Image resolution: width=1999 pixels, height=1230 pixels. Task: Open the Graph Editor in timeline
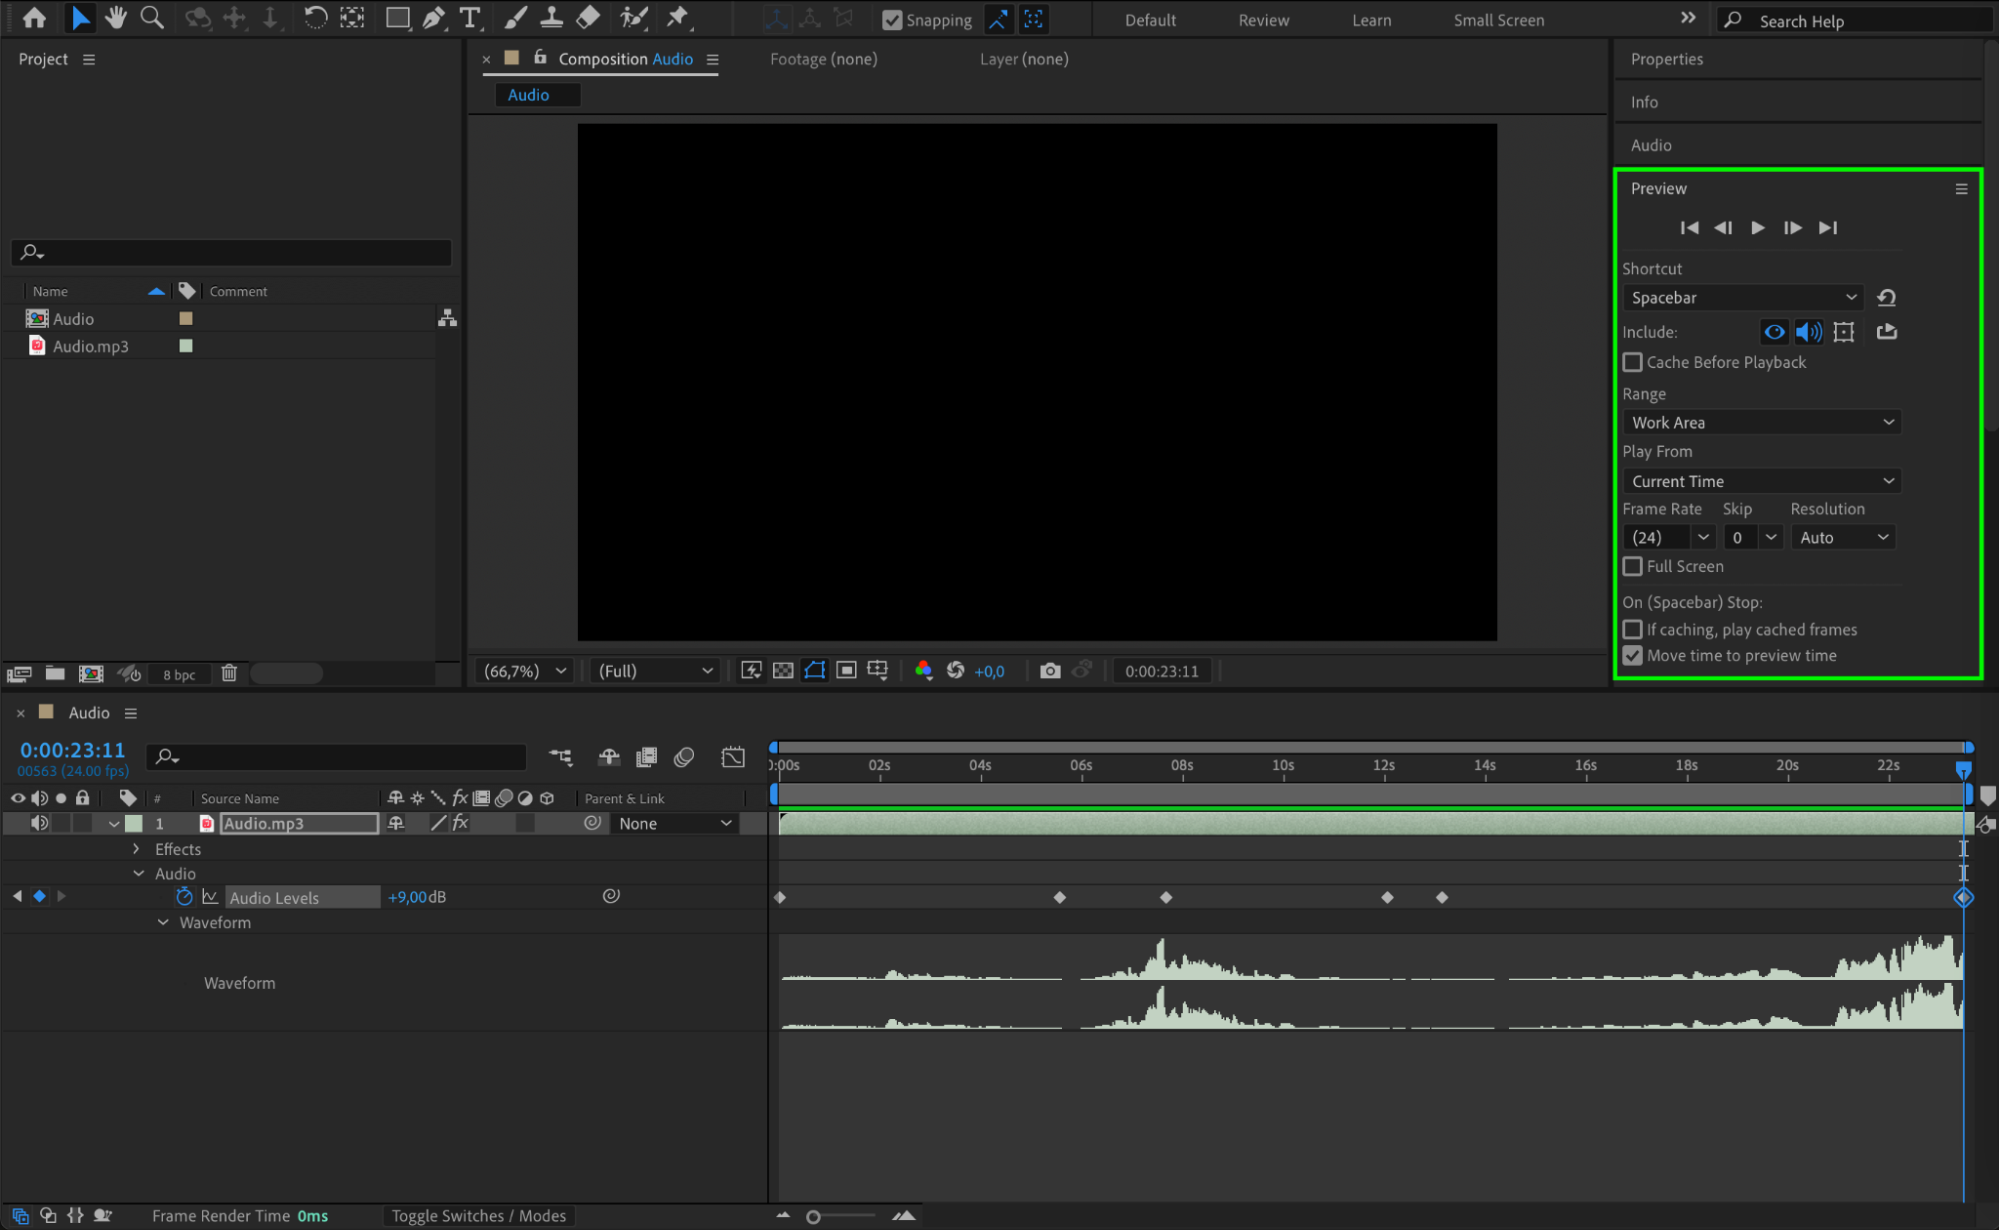733,757
